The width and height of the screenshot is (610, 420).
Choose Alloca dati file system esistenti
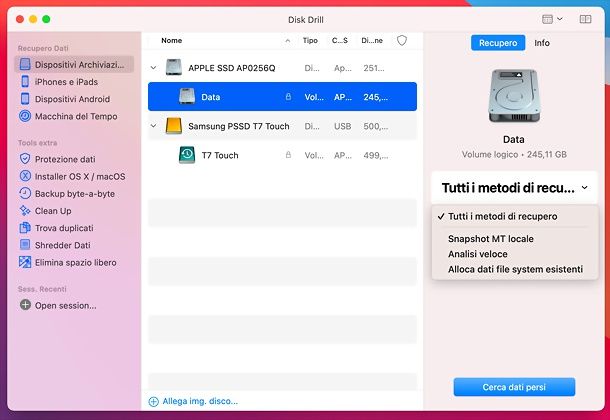(x=515, y=269)
